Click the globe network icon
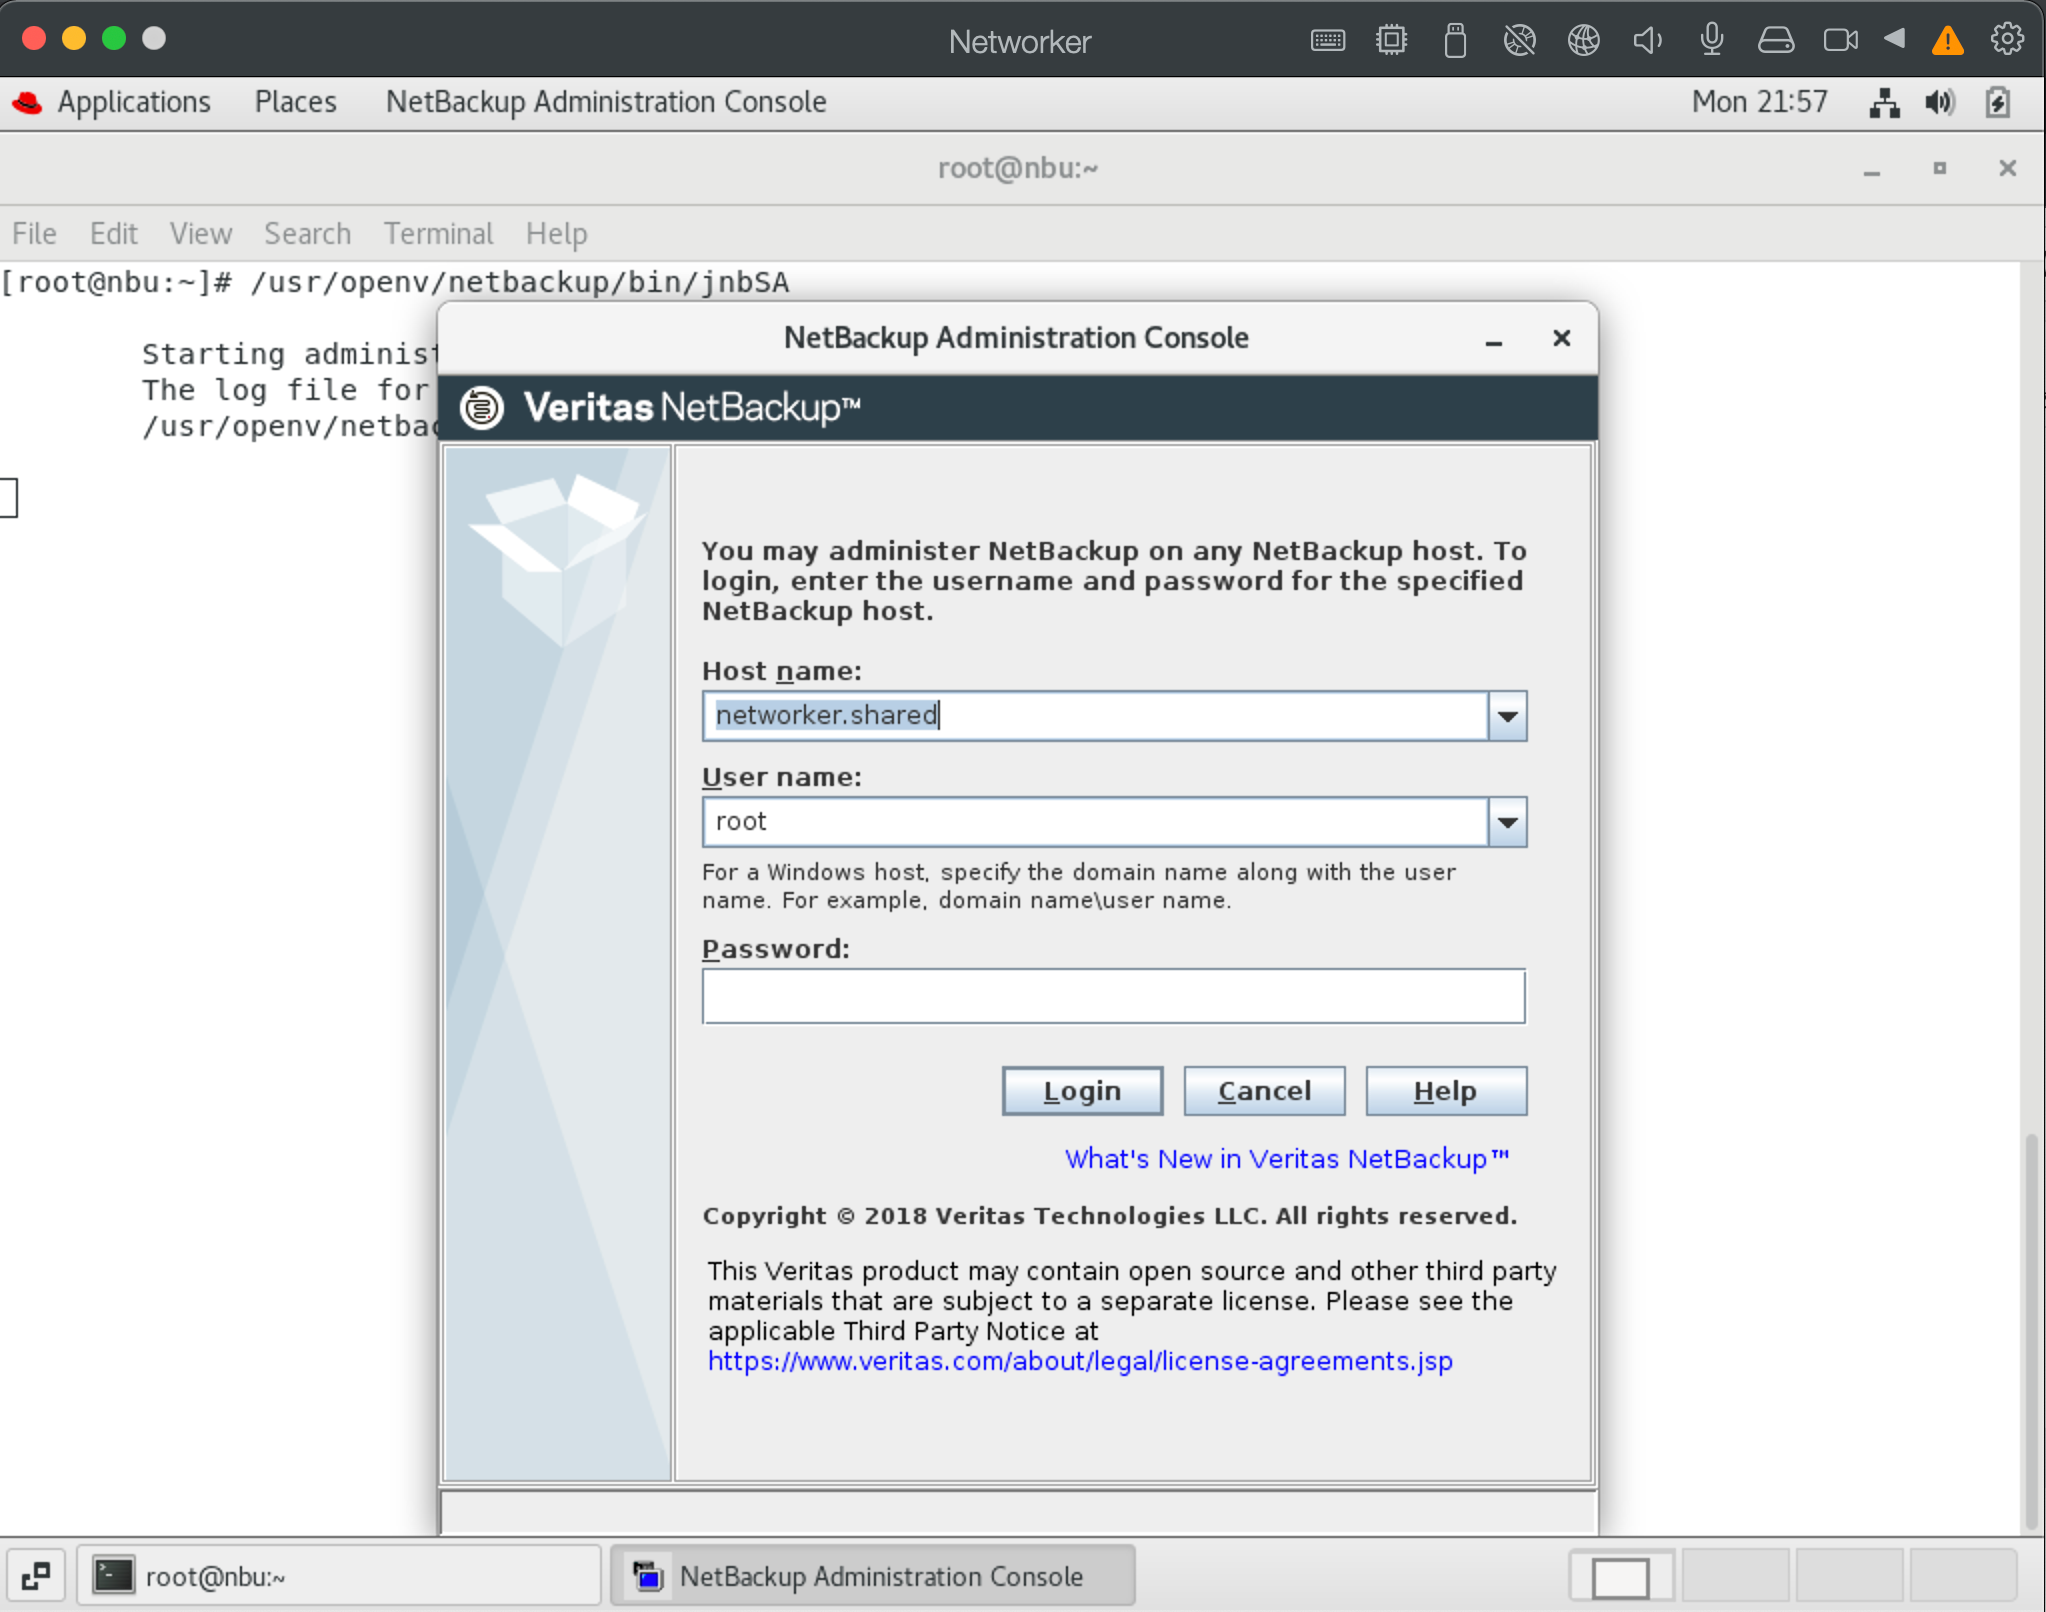Screen dimensions: 2046x1612 1583,41
